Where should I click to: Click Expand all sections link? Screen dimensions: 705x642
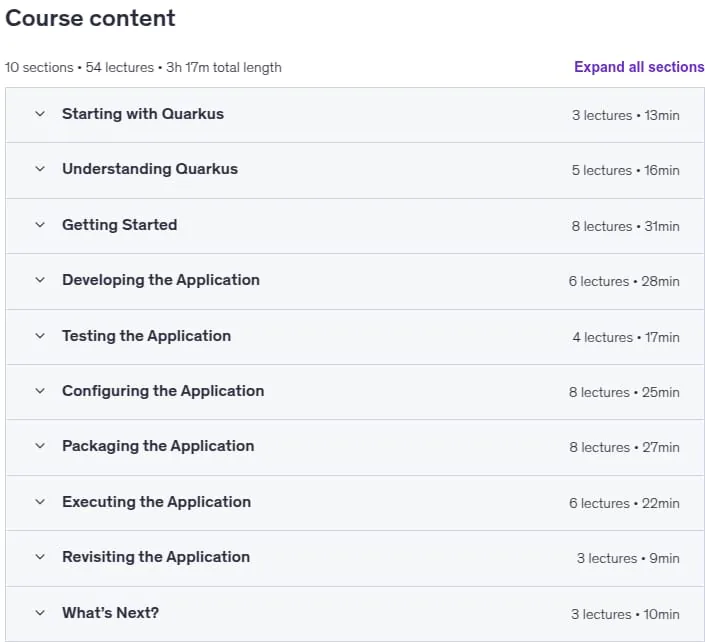pyautogui.click(x=639, y=67)
